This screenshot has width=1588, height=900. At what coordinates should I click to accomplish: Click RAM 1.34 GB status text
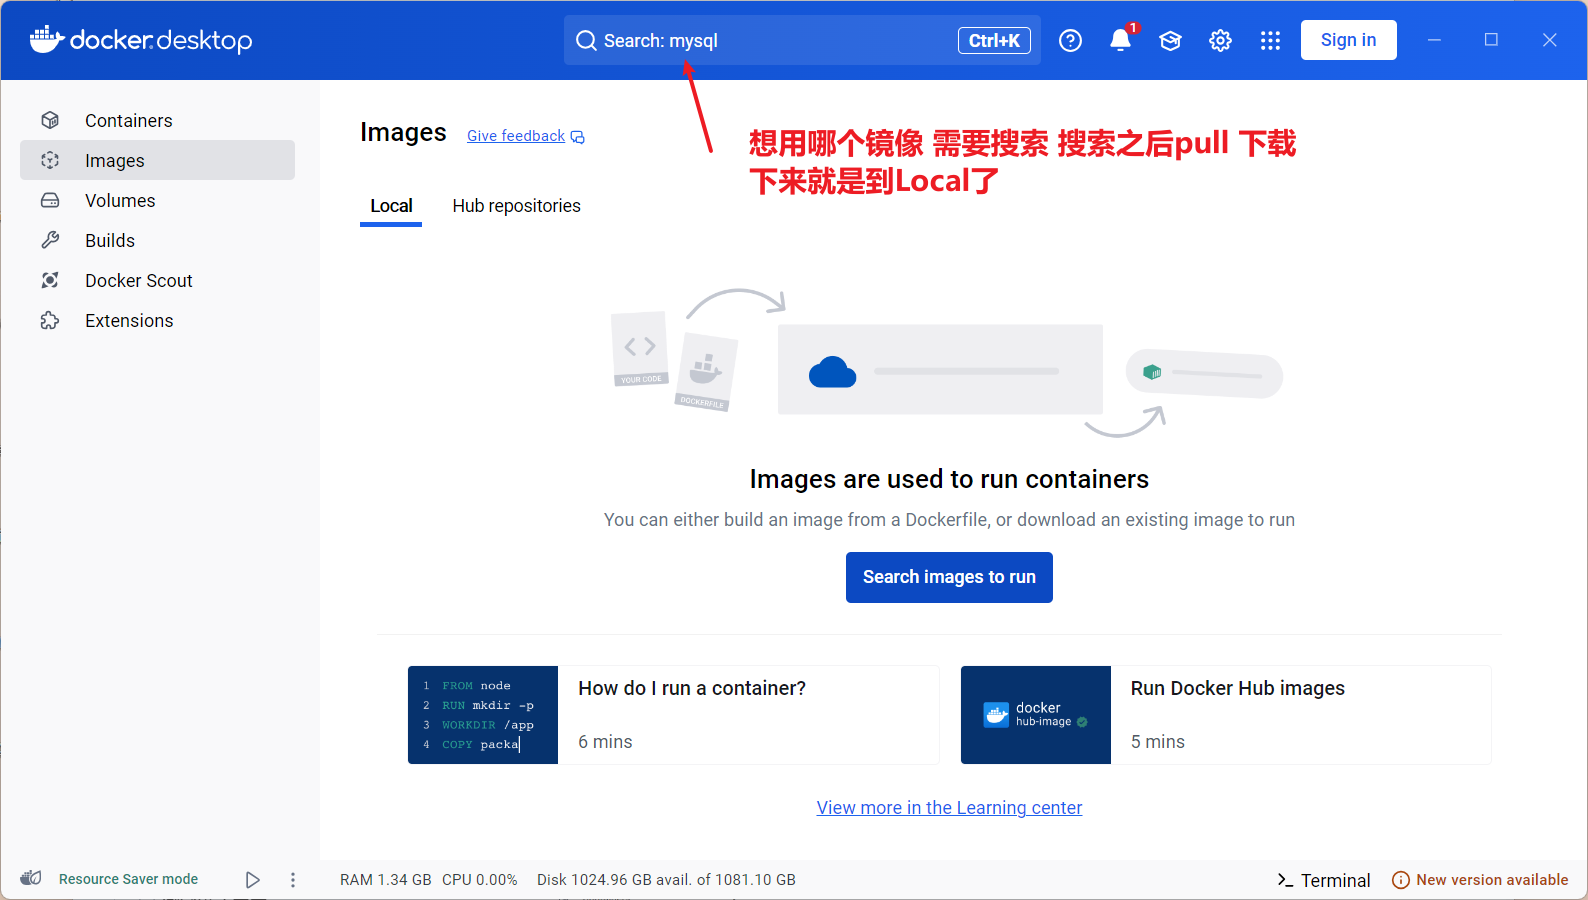[385, 880]
